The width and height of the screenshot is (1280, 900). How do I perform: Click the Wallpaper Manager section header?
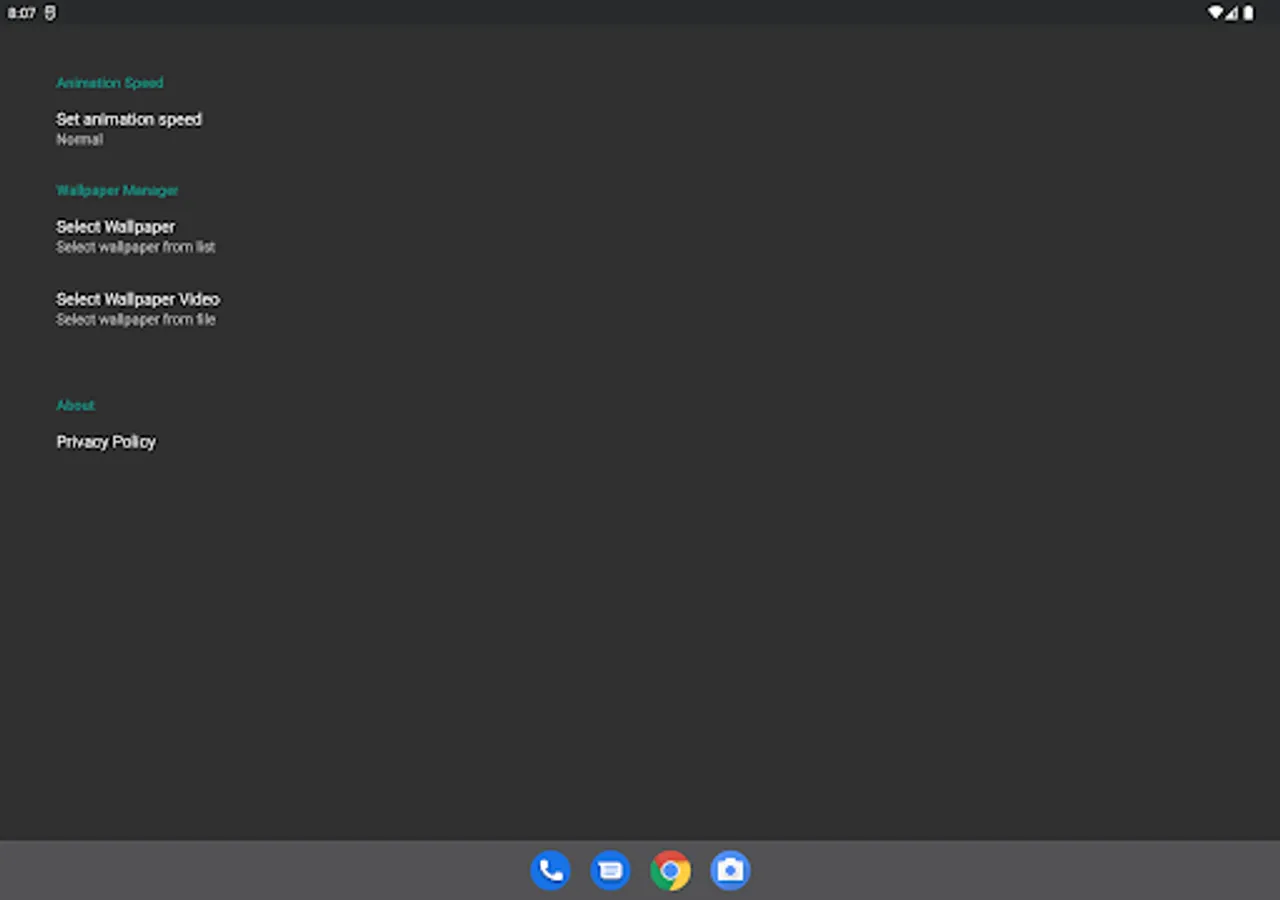coord(117,190)
